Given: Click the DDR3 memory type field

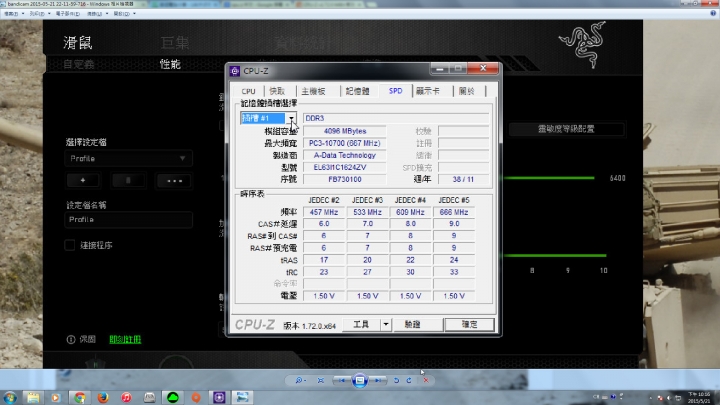Looking at the screenshot, I should pyautogui.click(x=396, y=118).
